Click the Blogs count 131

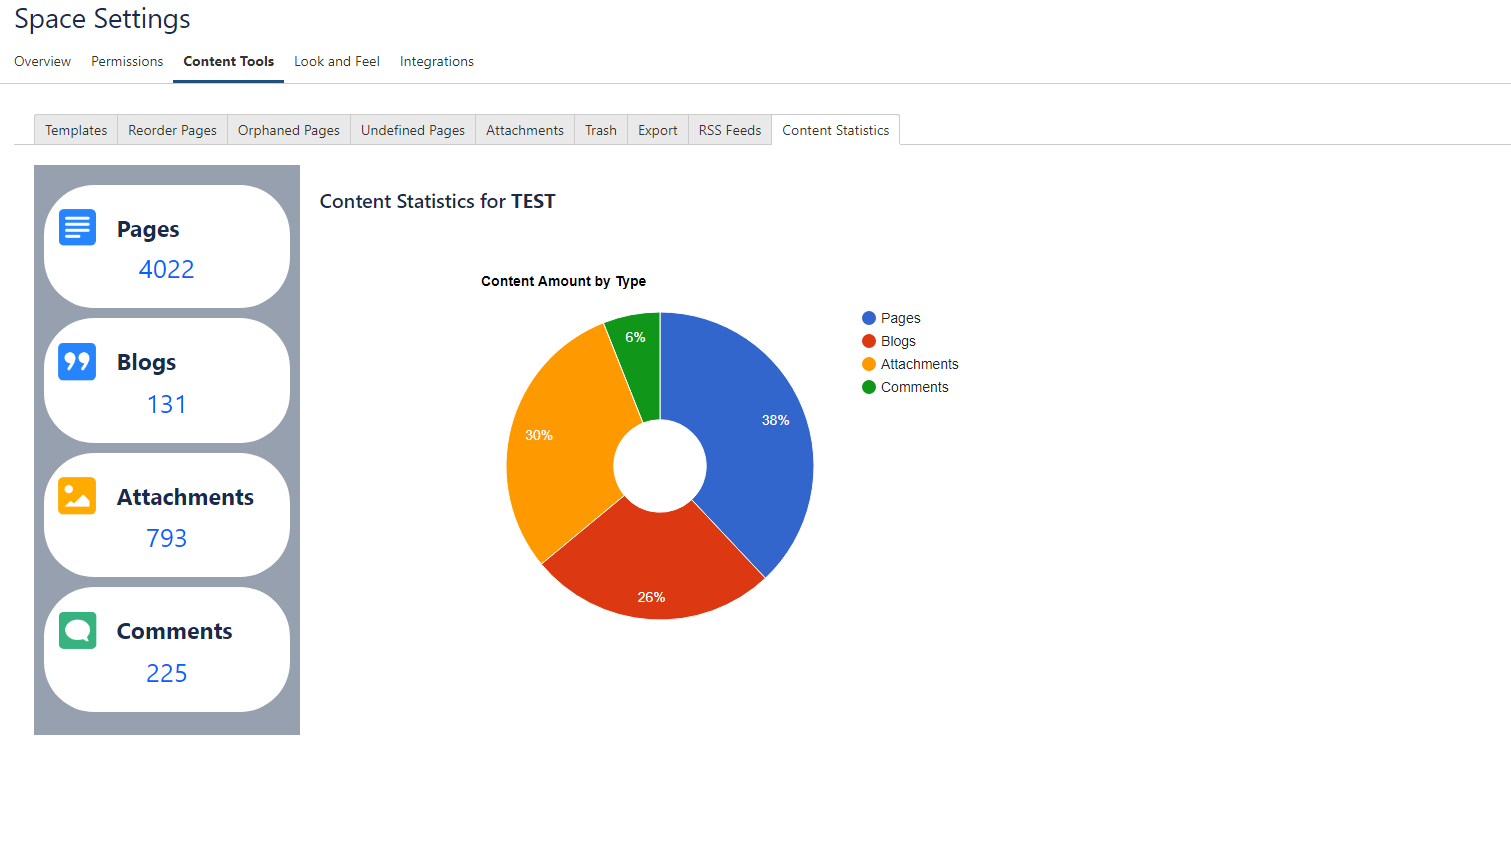(166, 404)
